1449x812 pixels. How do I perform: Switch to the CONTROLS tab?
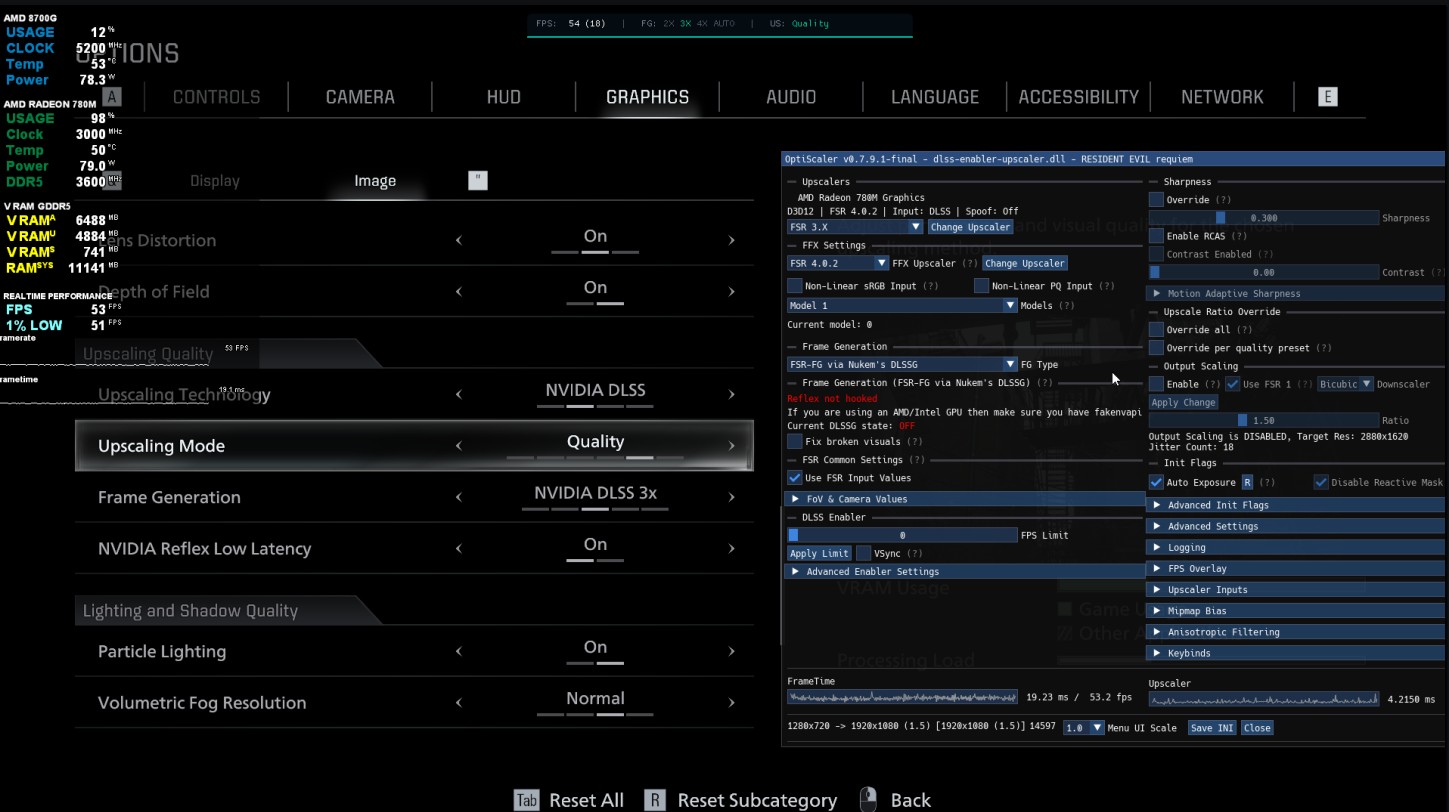click(x=216, y=97)
